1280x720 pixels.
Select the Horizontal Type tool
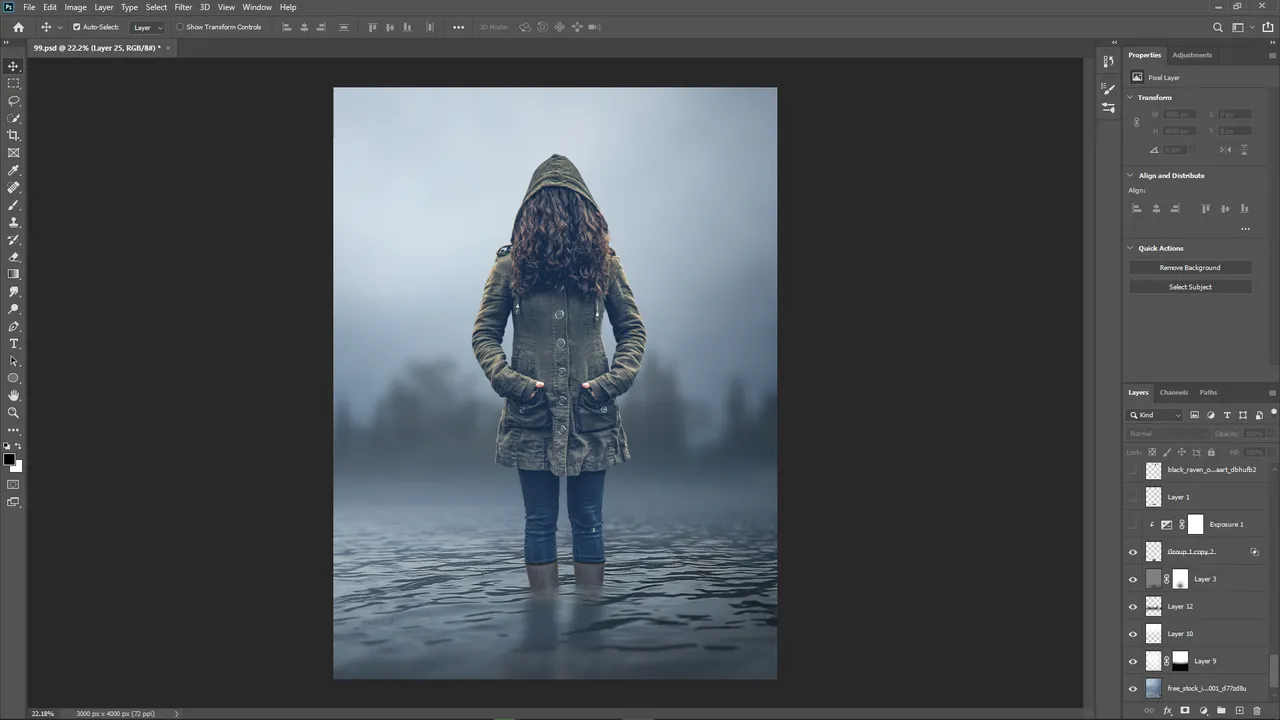tap(13, 343)
